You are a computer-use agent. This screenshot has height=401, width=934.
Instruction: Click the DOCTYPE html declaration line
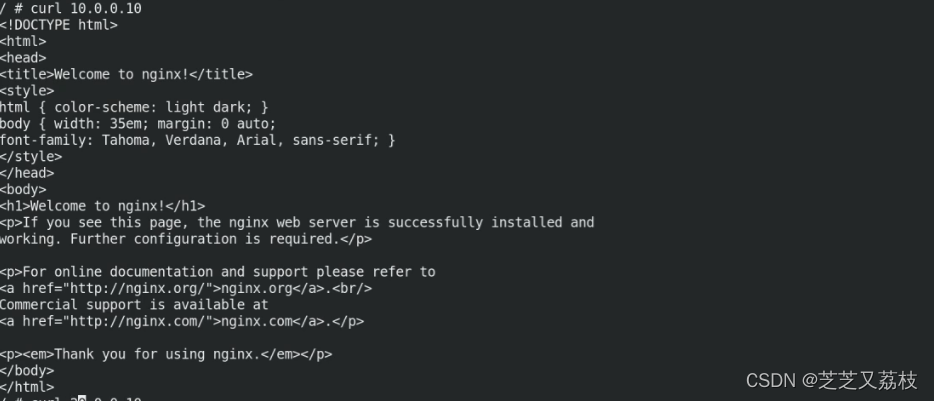[59, 25]
